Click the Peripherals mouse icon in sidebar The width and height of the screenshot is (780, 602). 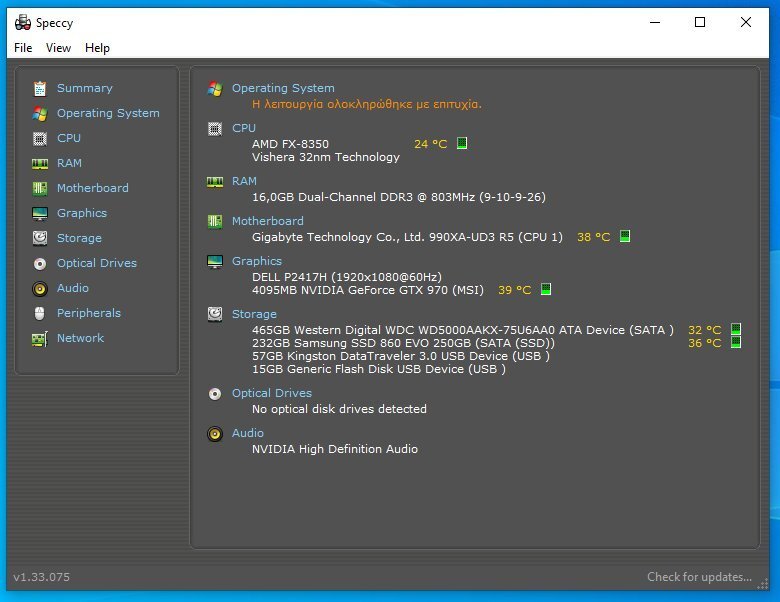click(x=40, y=313)
